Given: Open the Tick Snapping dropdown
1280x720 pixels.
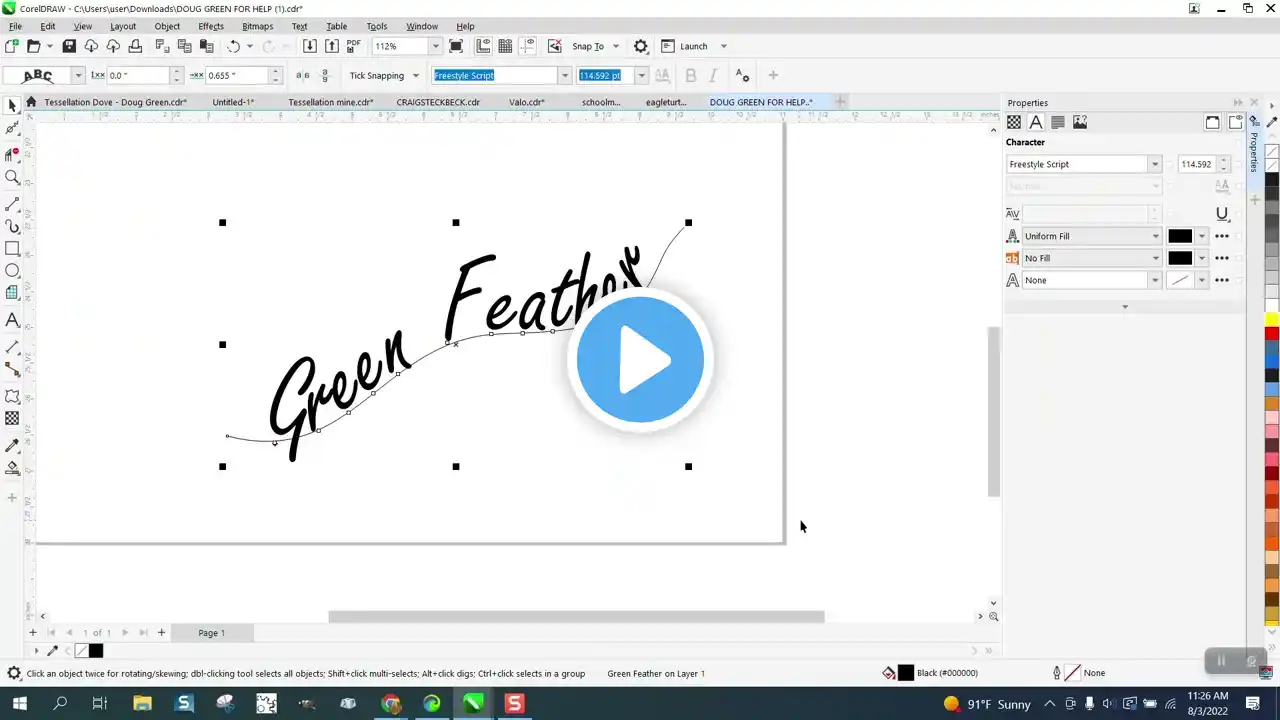Looking at the screenshot, I should coord(415,76).
